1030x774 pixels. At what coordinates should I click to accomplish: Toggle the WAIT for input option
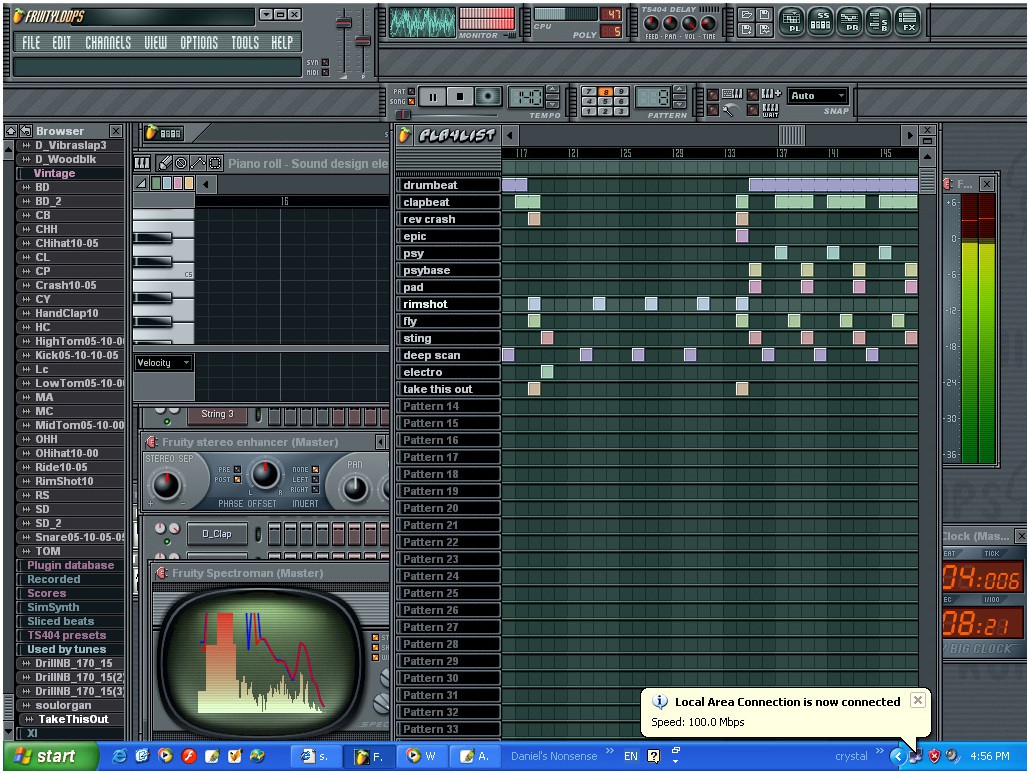pyautogui.click(x=752, y=110)
